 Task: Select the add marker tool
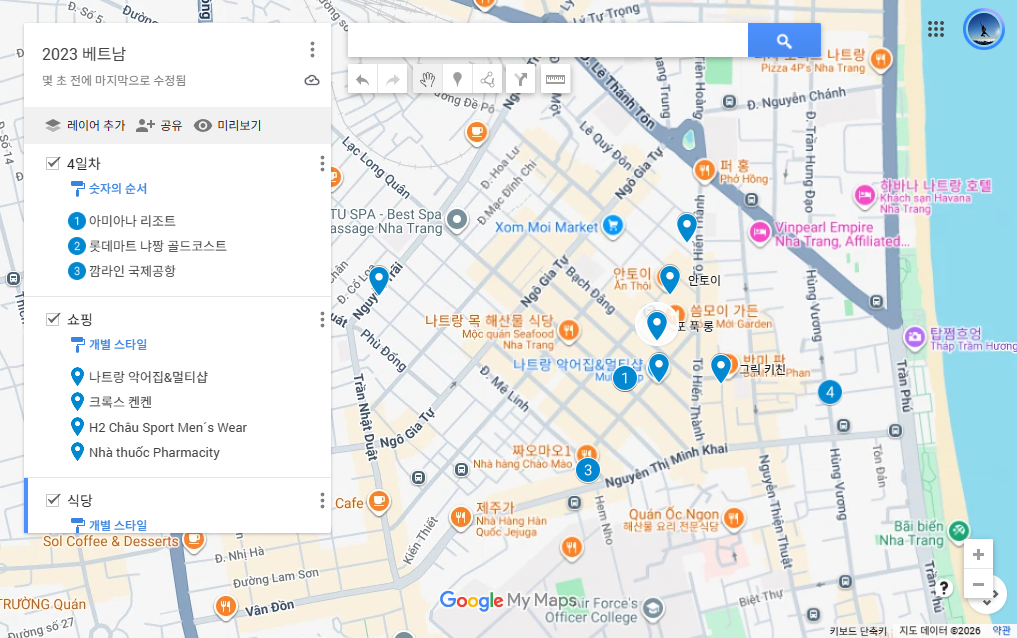coord(457,80)
